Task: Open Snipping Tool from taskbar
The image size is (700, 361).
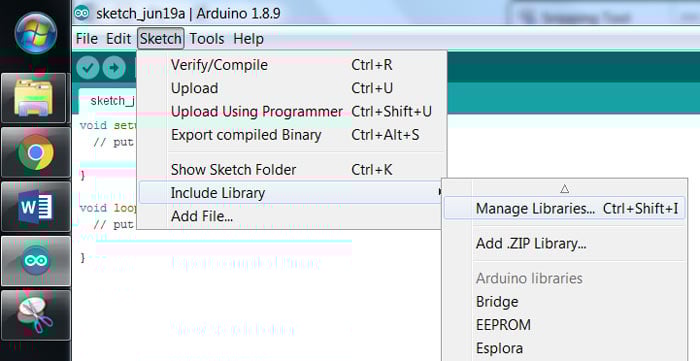Action: [36, 315]
